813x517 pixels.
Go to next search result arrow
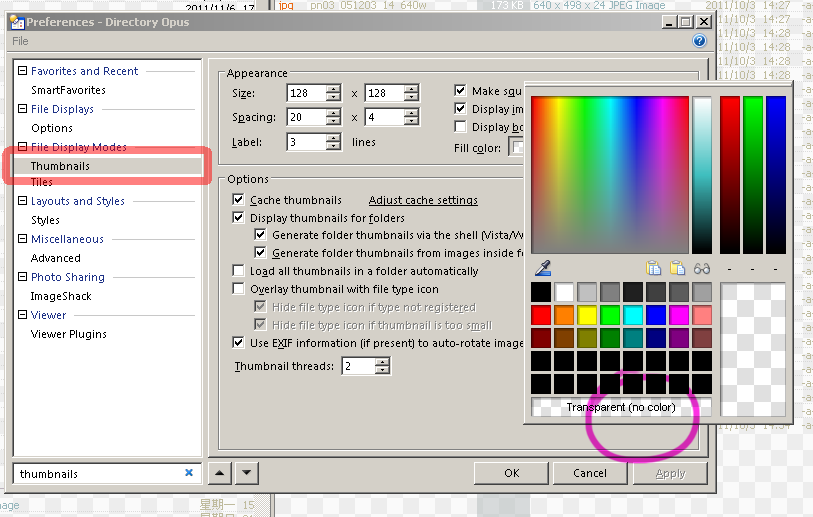pyautogui.click(x=246, y=473)
